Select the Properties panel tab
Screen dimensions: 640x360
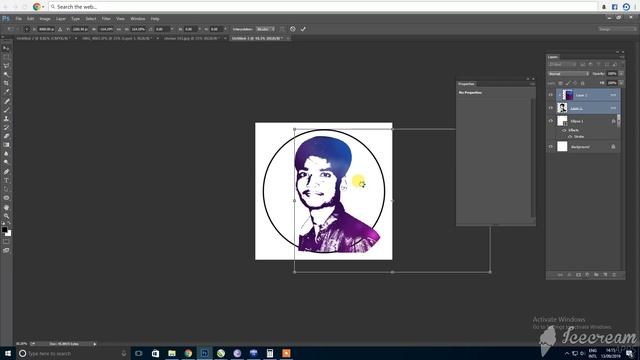coord(466,84)
